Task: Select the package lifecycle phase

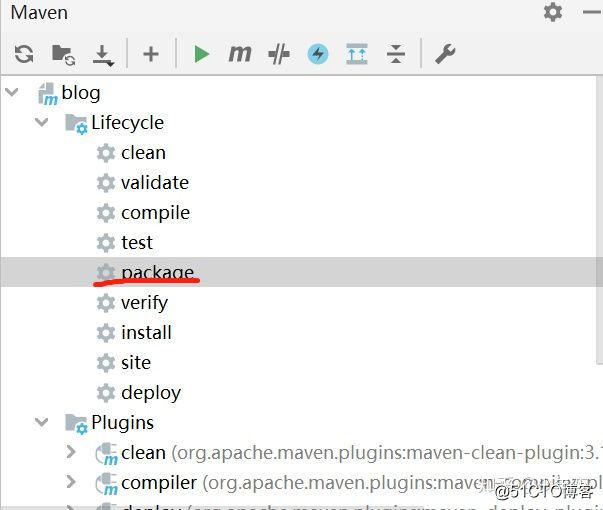Action: point(158,273)
